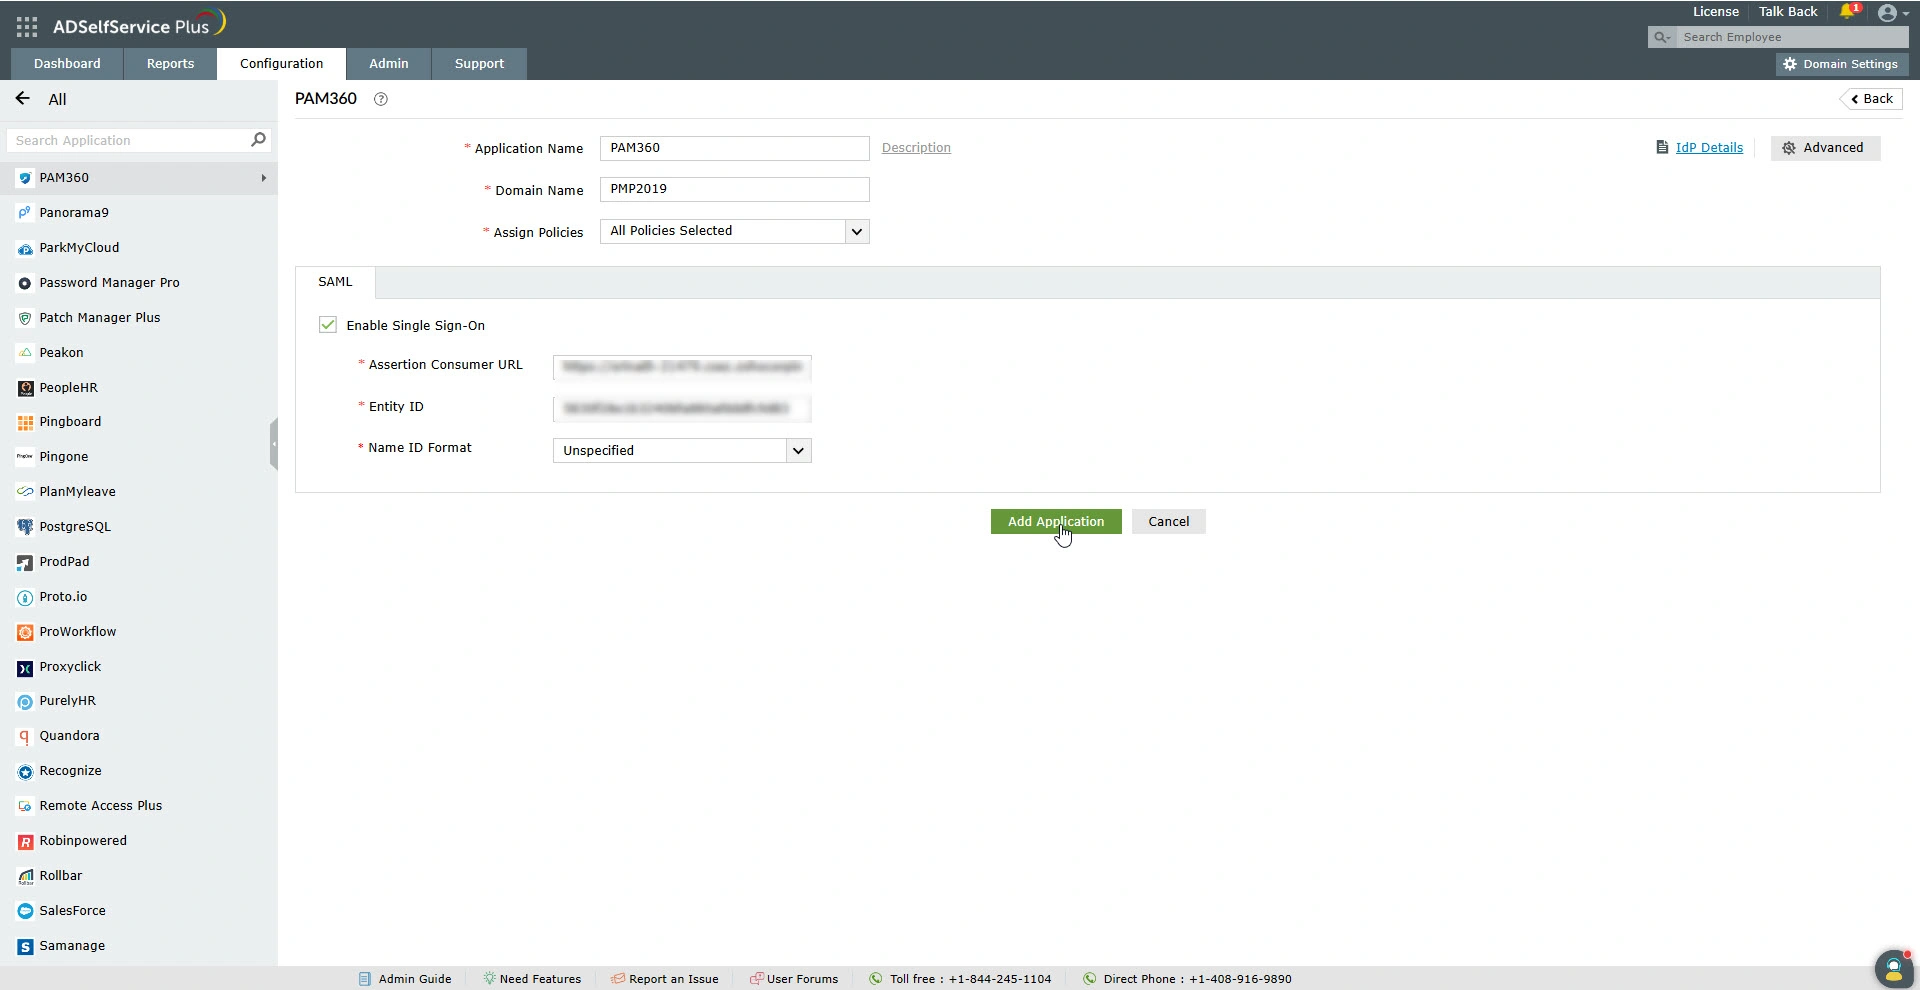Viewport: 1920px width, 990px height.
Task: Select the SAML tab
Action: pos(334,282)
